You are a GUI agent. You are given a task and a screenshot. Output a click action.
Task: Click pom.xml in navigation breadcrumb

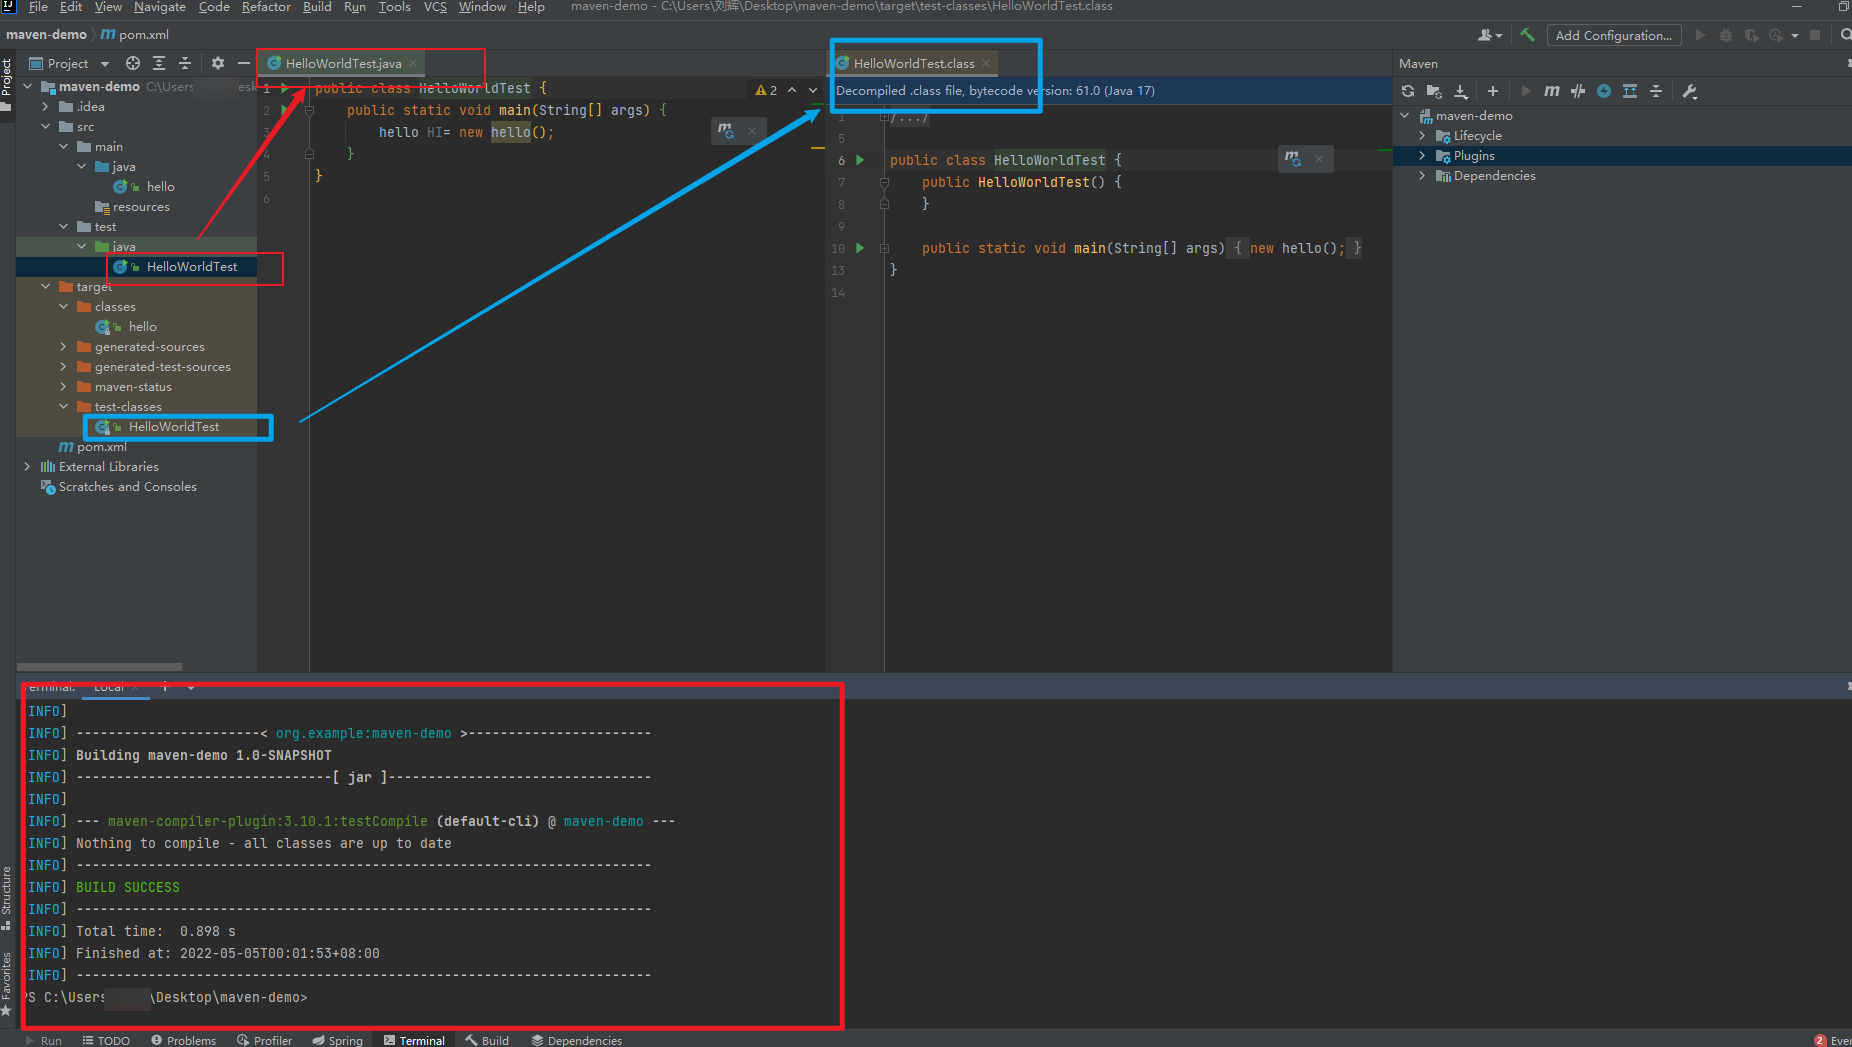(135, 35)
